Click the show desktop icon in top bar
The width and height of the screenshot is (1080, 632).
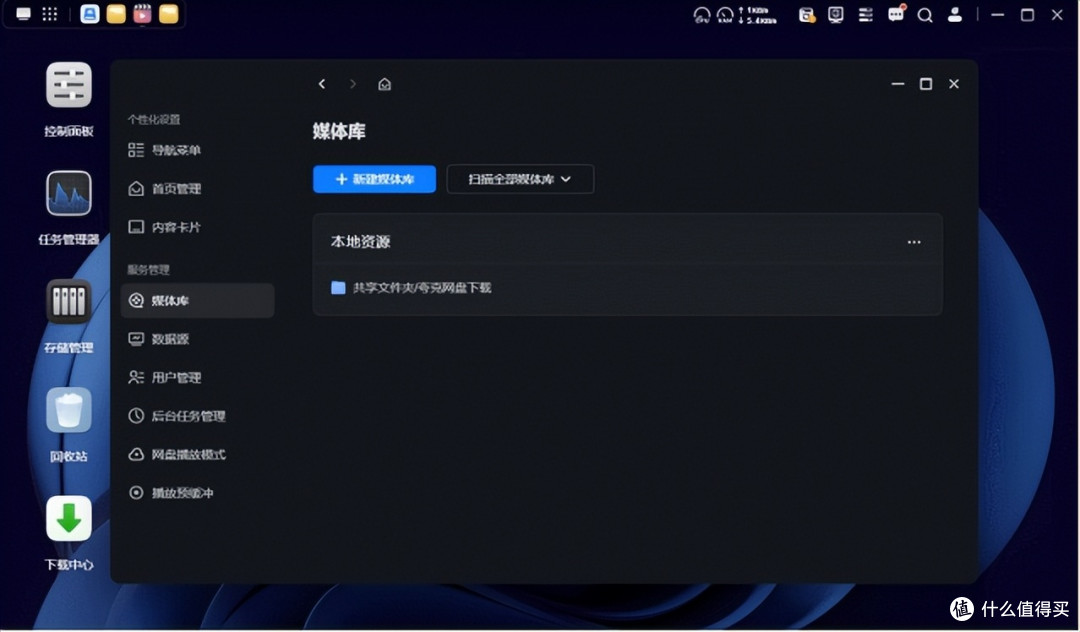[23, 14]
